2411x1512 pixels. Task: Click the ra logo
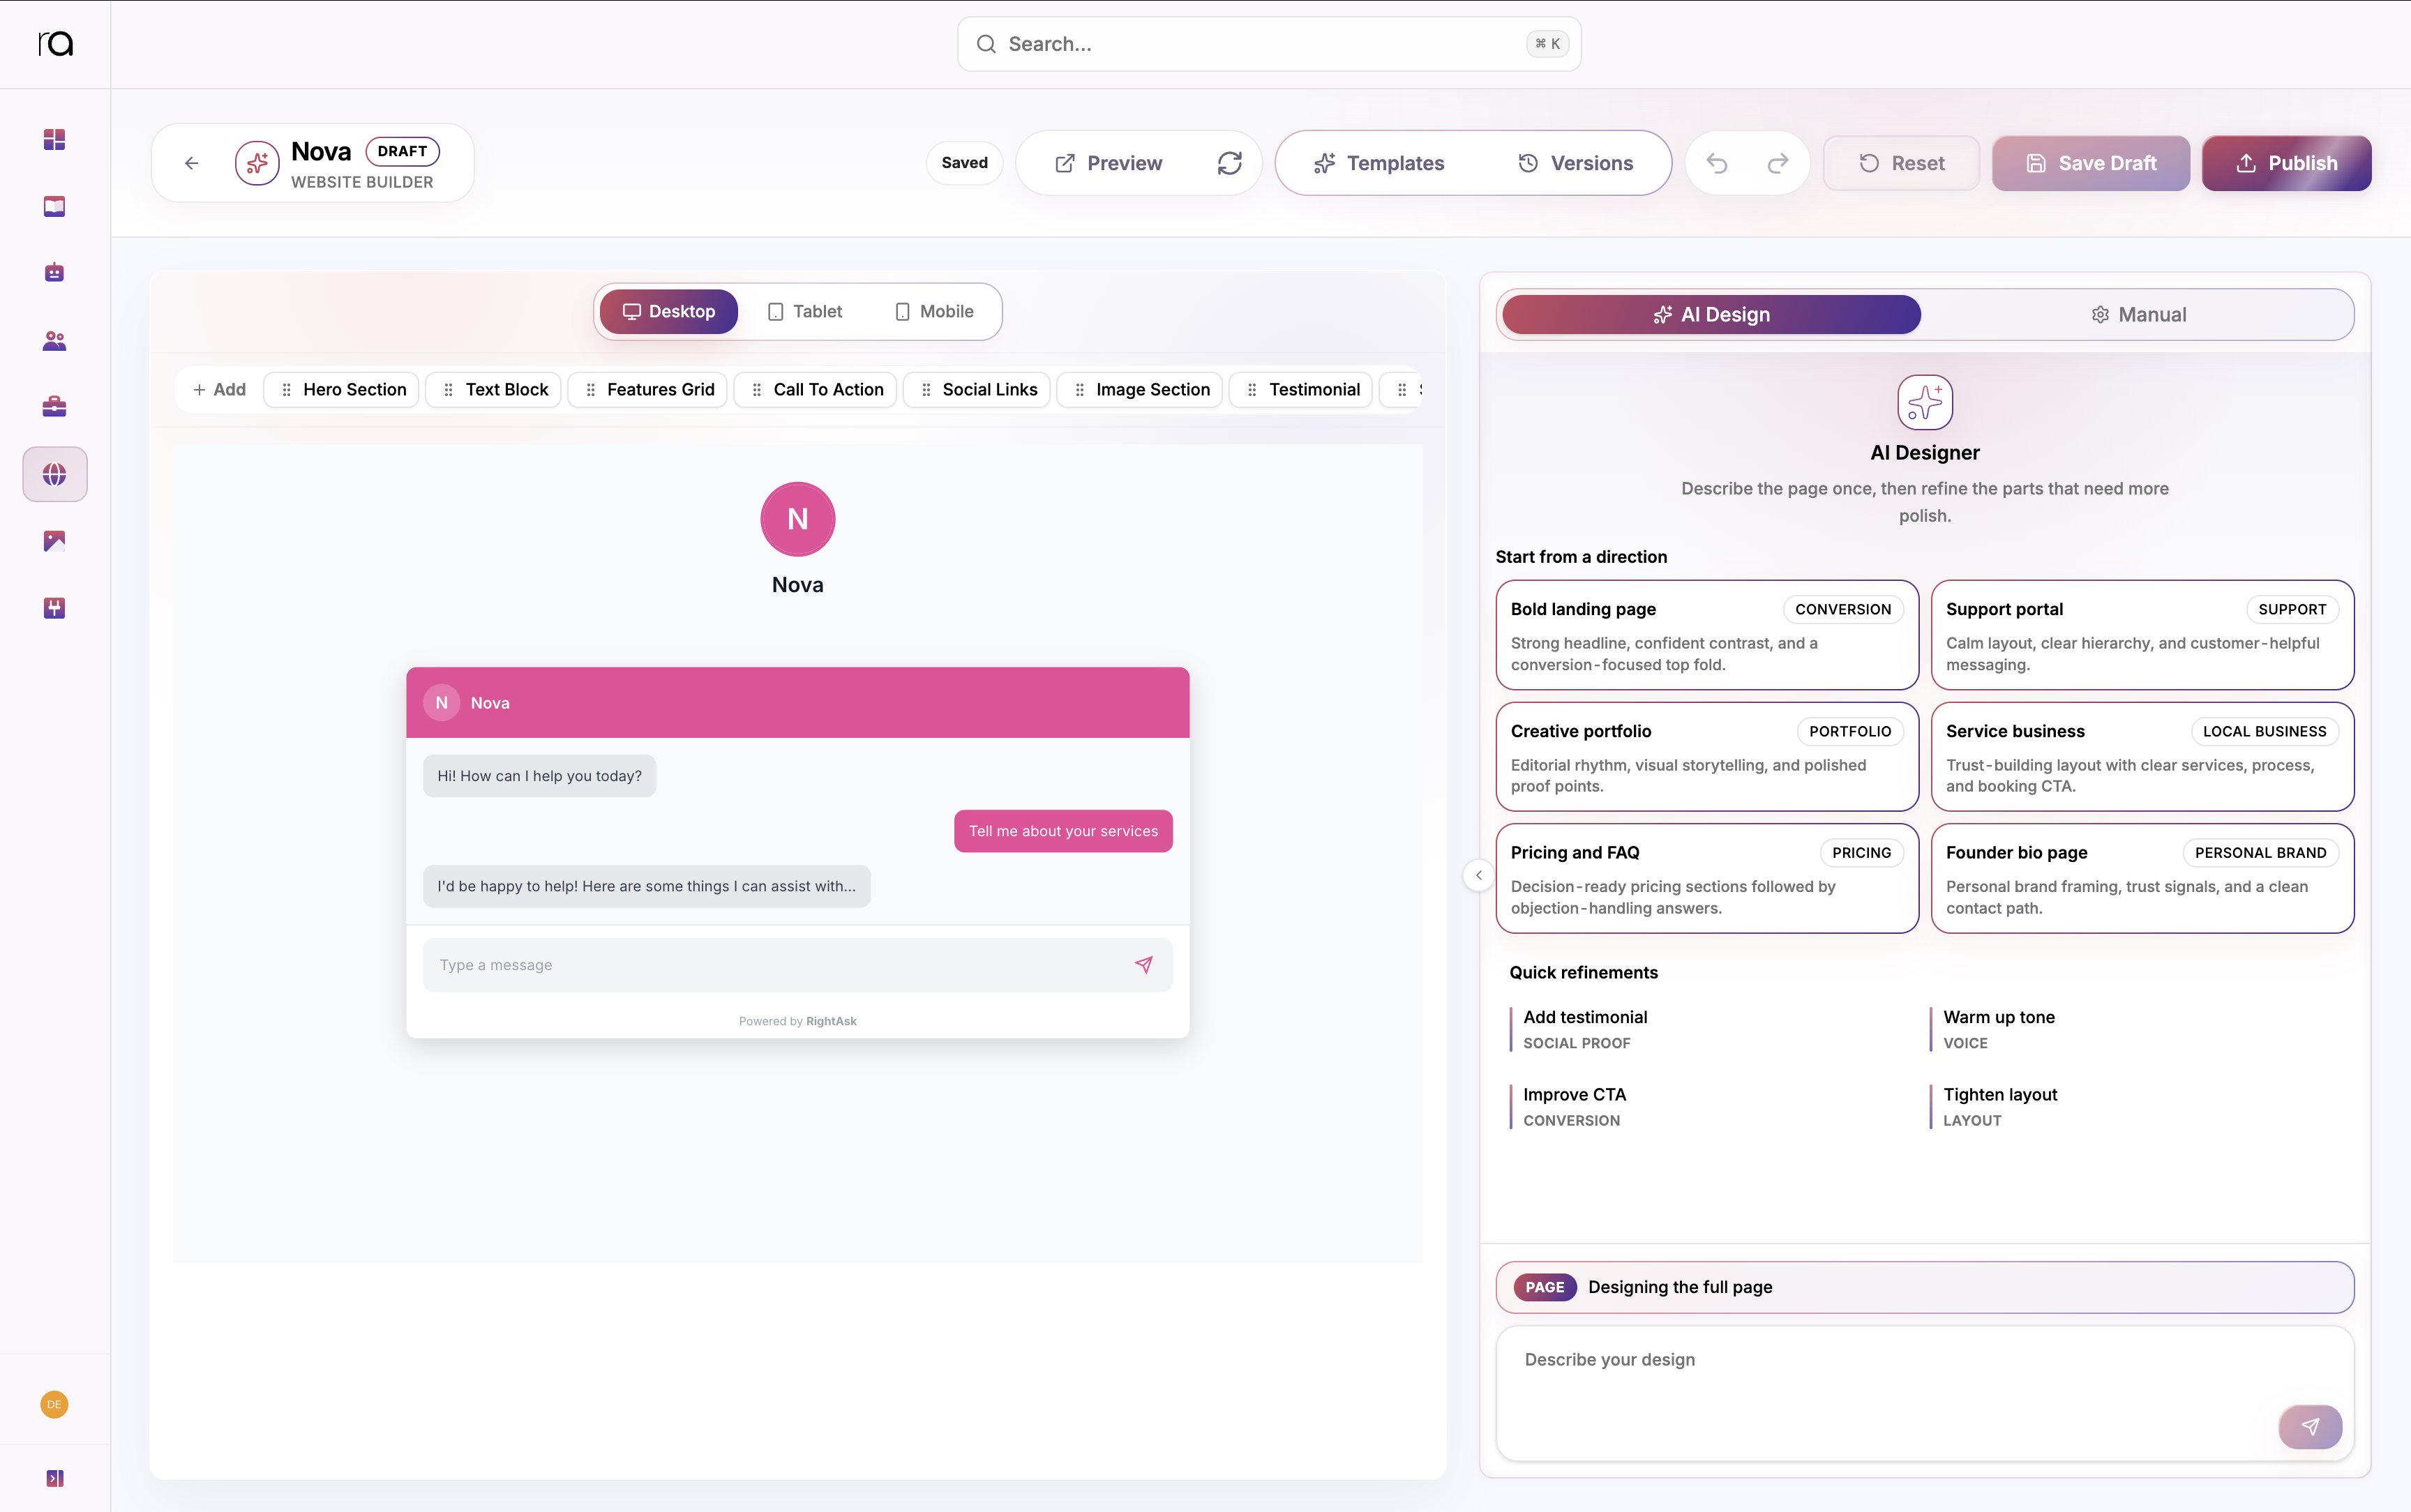(x=55, y=43)
